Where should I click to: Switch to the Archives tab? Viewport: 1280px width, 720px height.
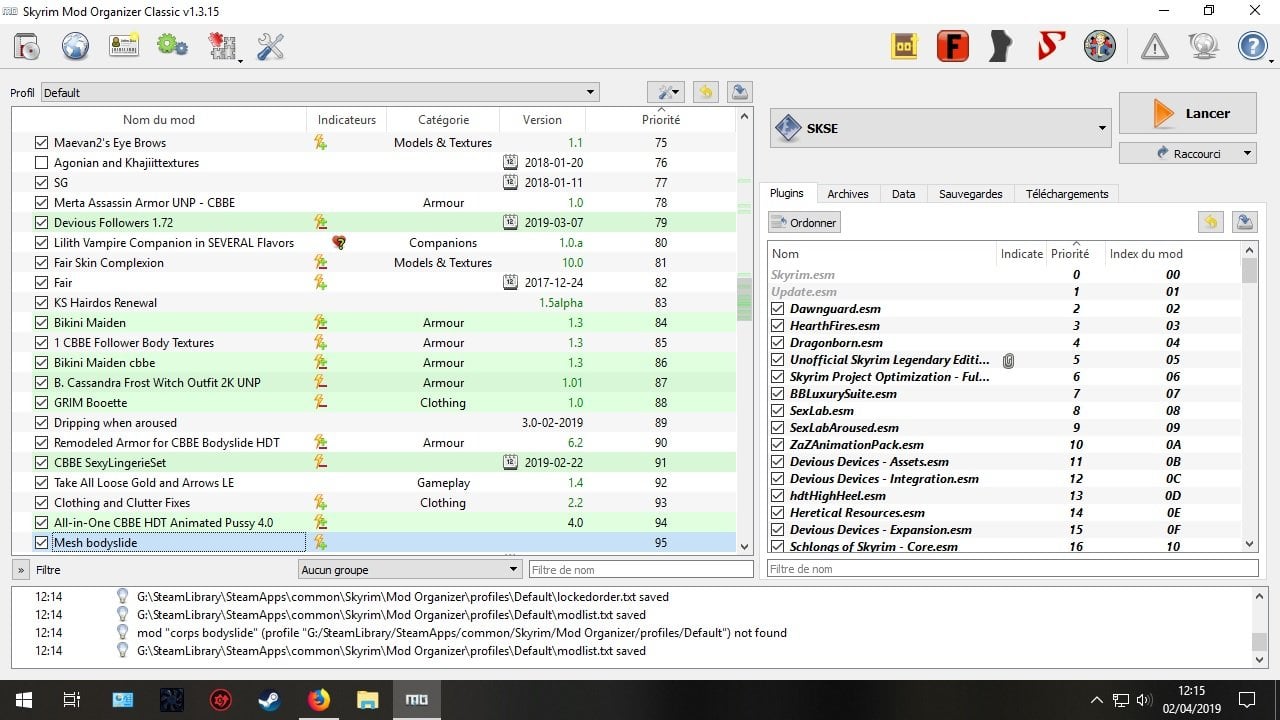(848, 194)
